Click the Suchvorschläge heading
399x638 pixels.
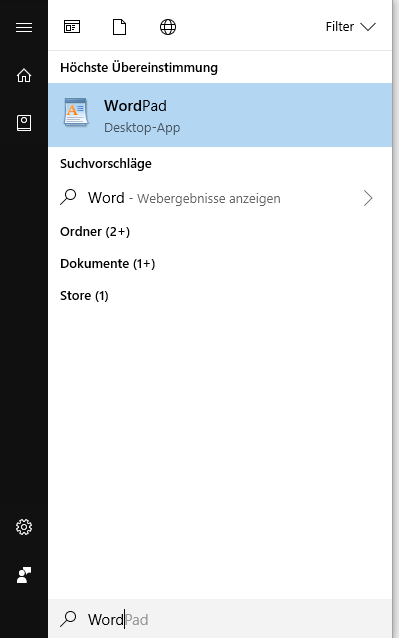point(106,164)
